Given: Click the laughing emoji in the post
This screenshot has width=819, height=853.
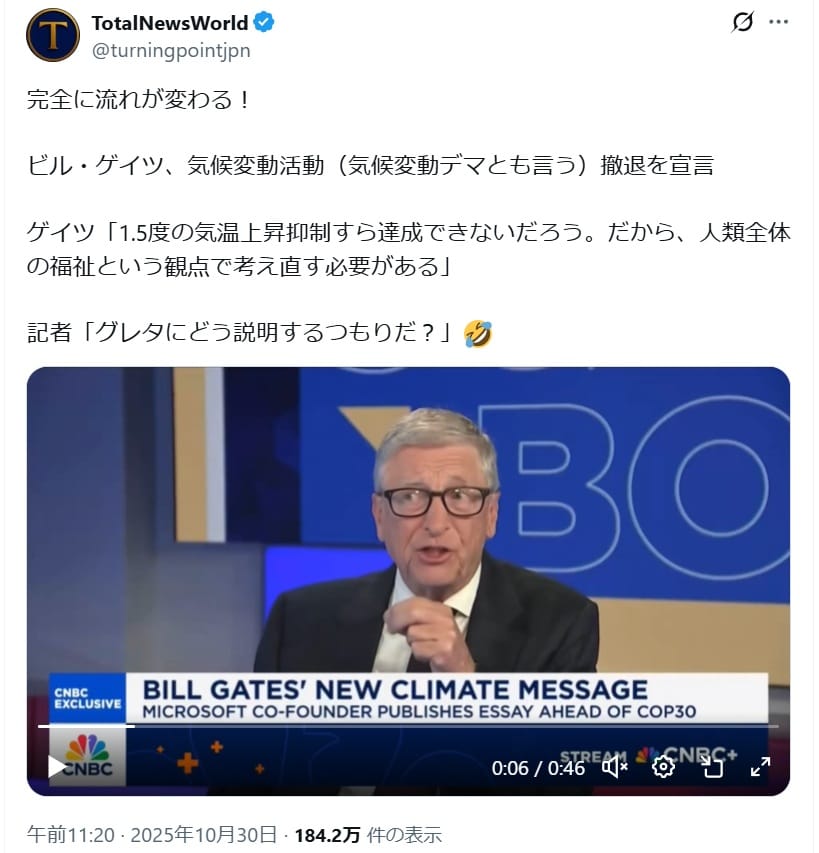Looking at the screenshot, I should tap(477, 333).
